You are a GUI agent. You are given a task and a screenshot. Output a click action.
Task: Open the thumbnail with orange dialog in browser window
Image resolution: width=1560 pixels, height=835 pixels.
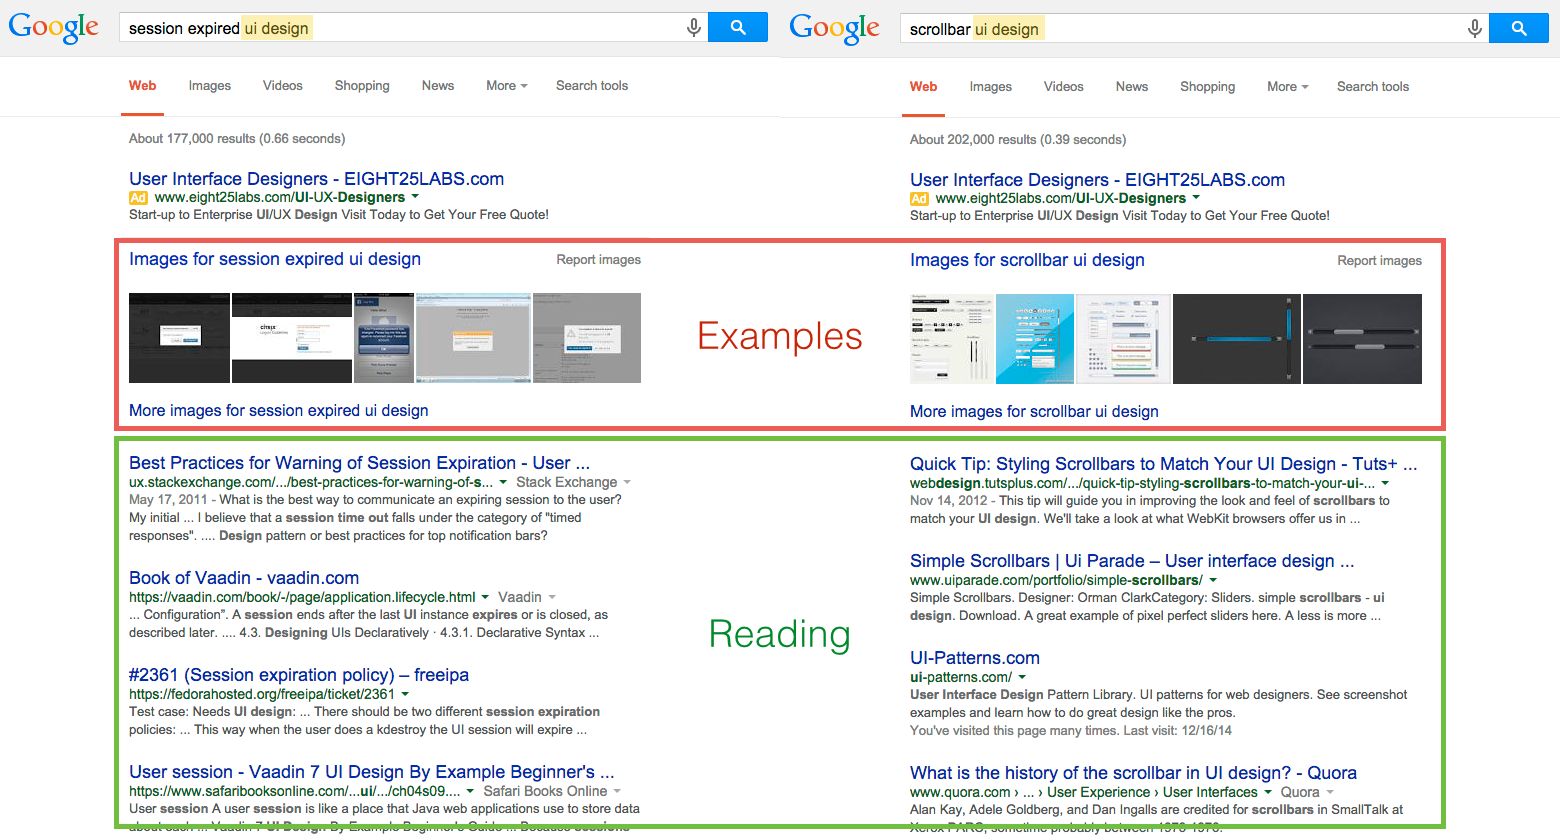pos(473,338)
